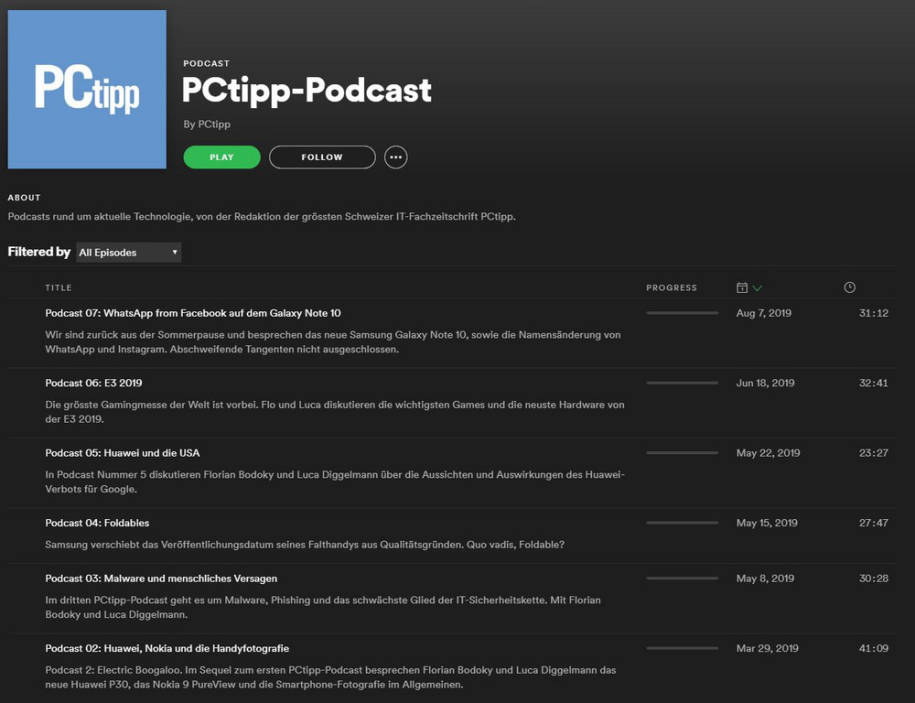The width and height of the screenshot is (915, 703).
Task: Play the PCtipp-Podcast
Action: [222, 157]
